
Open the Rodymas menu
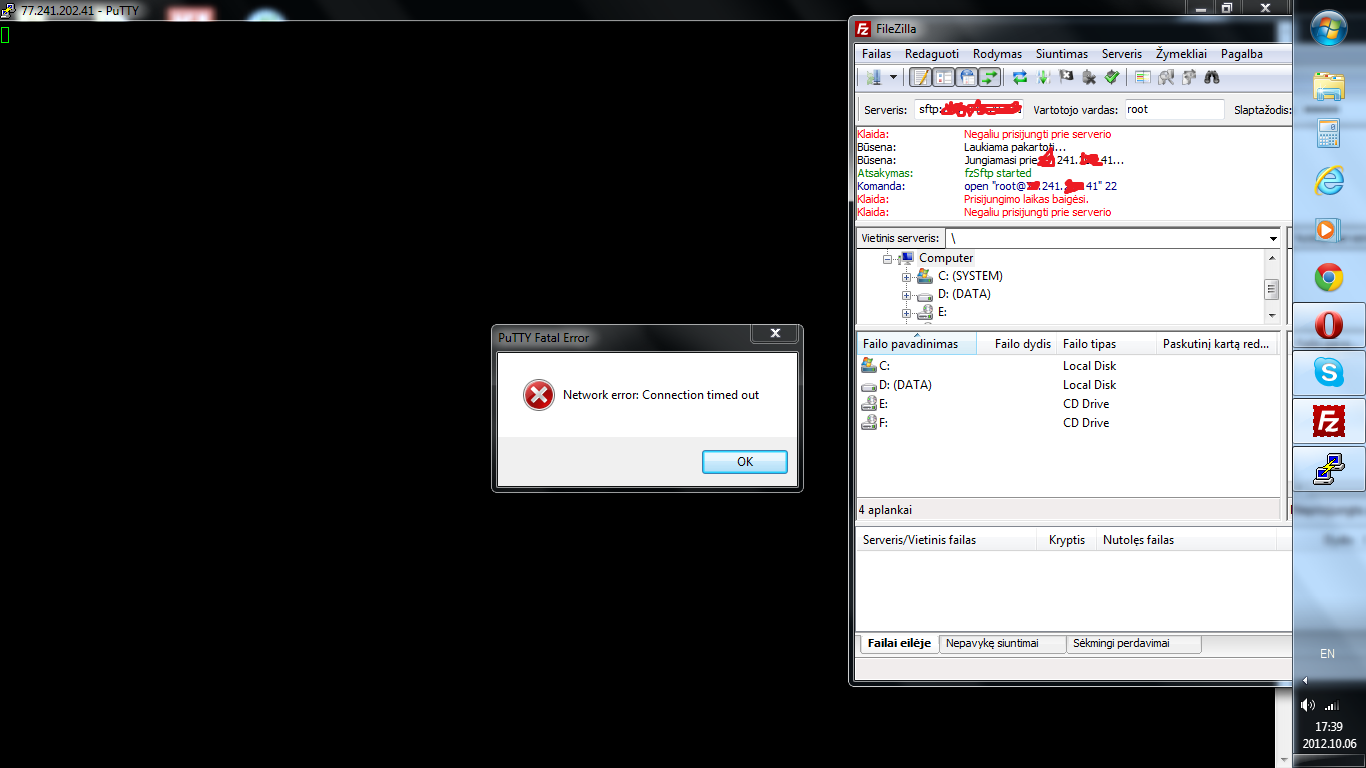[x=997, y=54]
